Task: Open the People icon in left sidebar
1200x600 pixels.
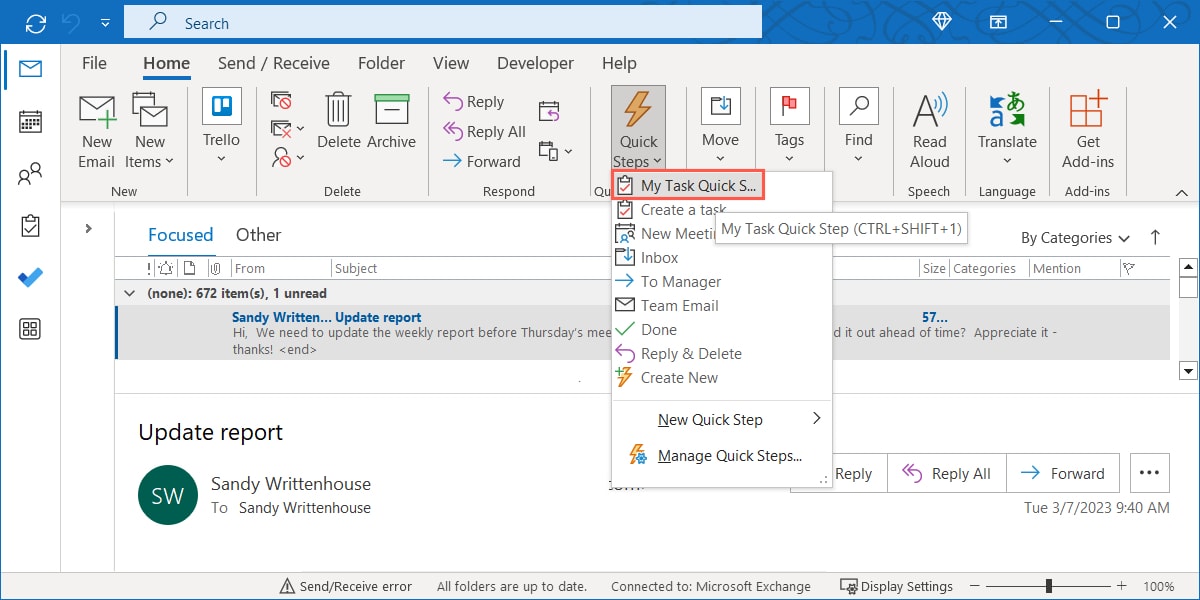Action: pyautogui.click(x=30, y=175)
